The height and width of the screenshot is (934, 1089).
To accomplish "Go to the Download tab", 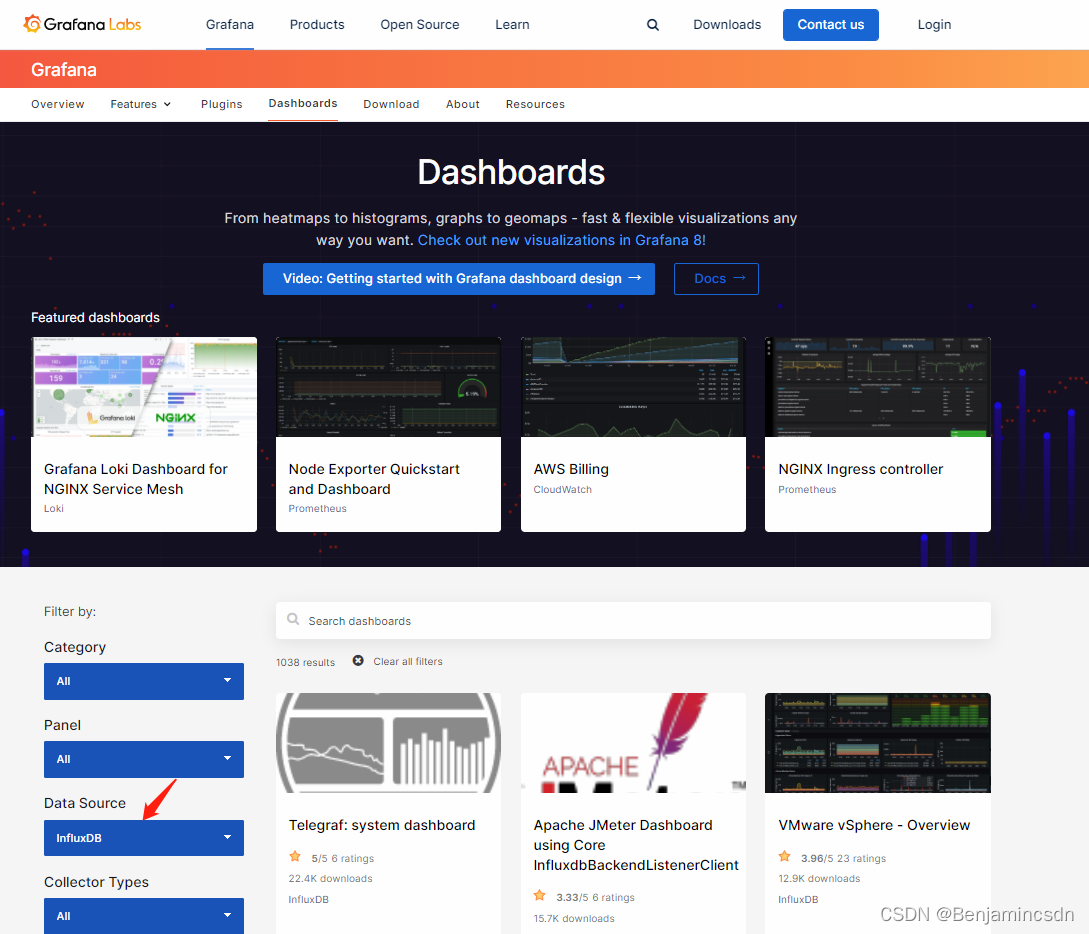I will tap(391, 104).
